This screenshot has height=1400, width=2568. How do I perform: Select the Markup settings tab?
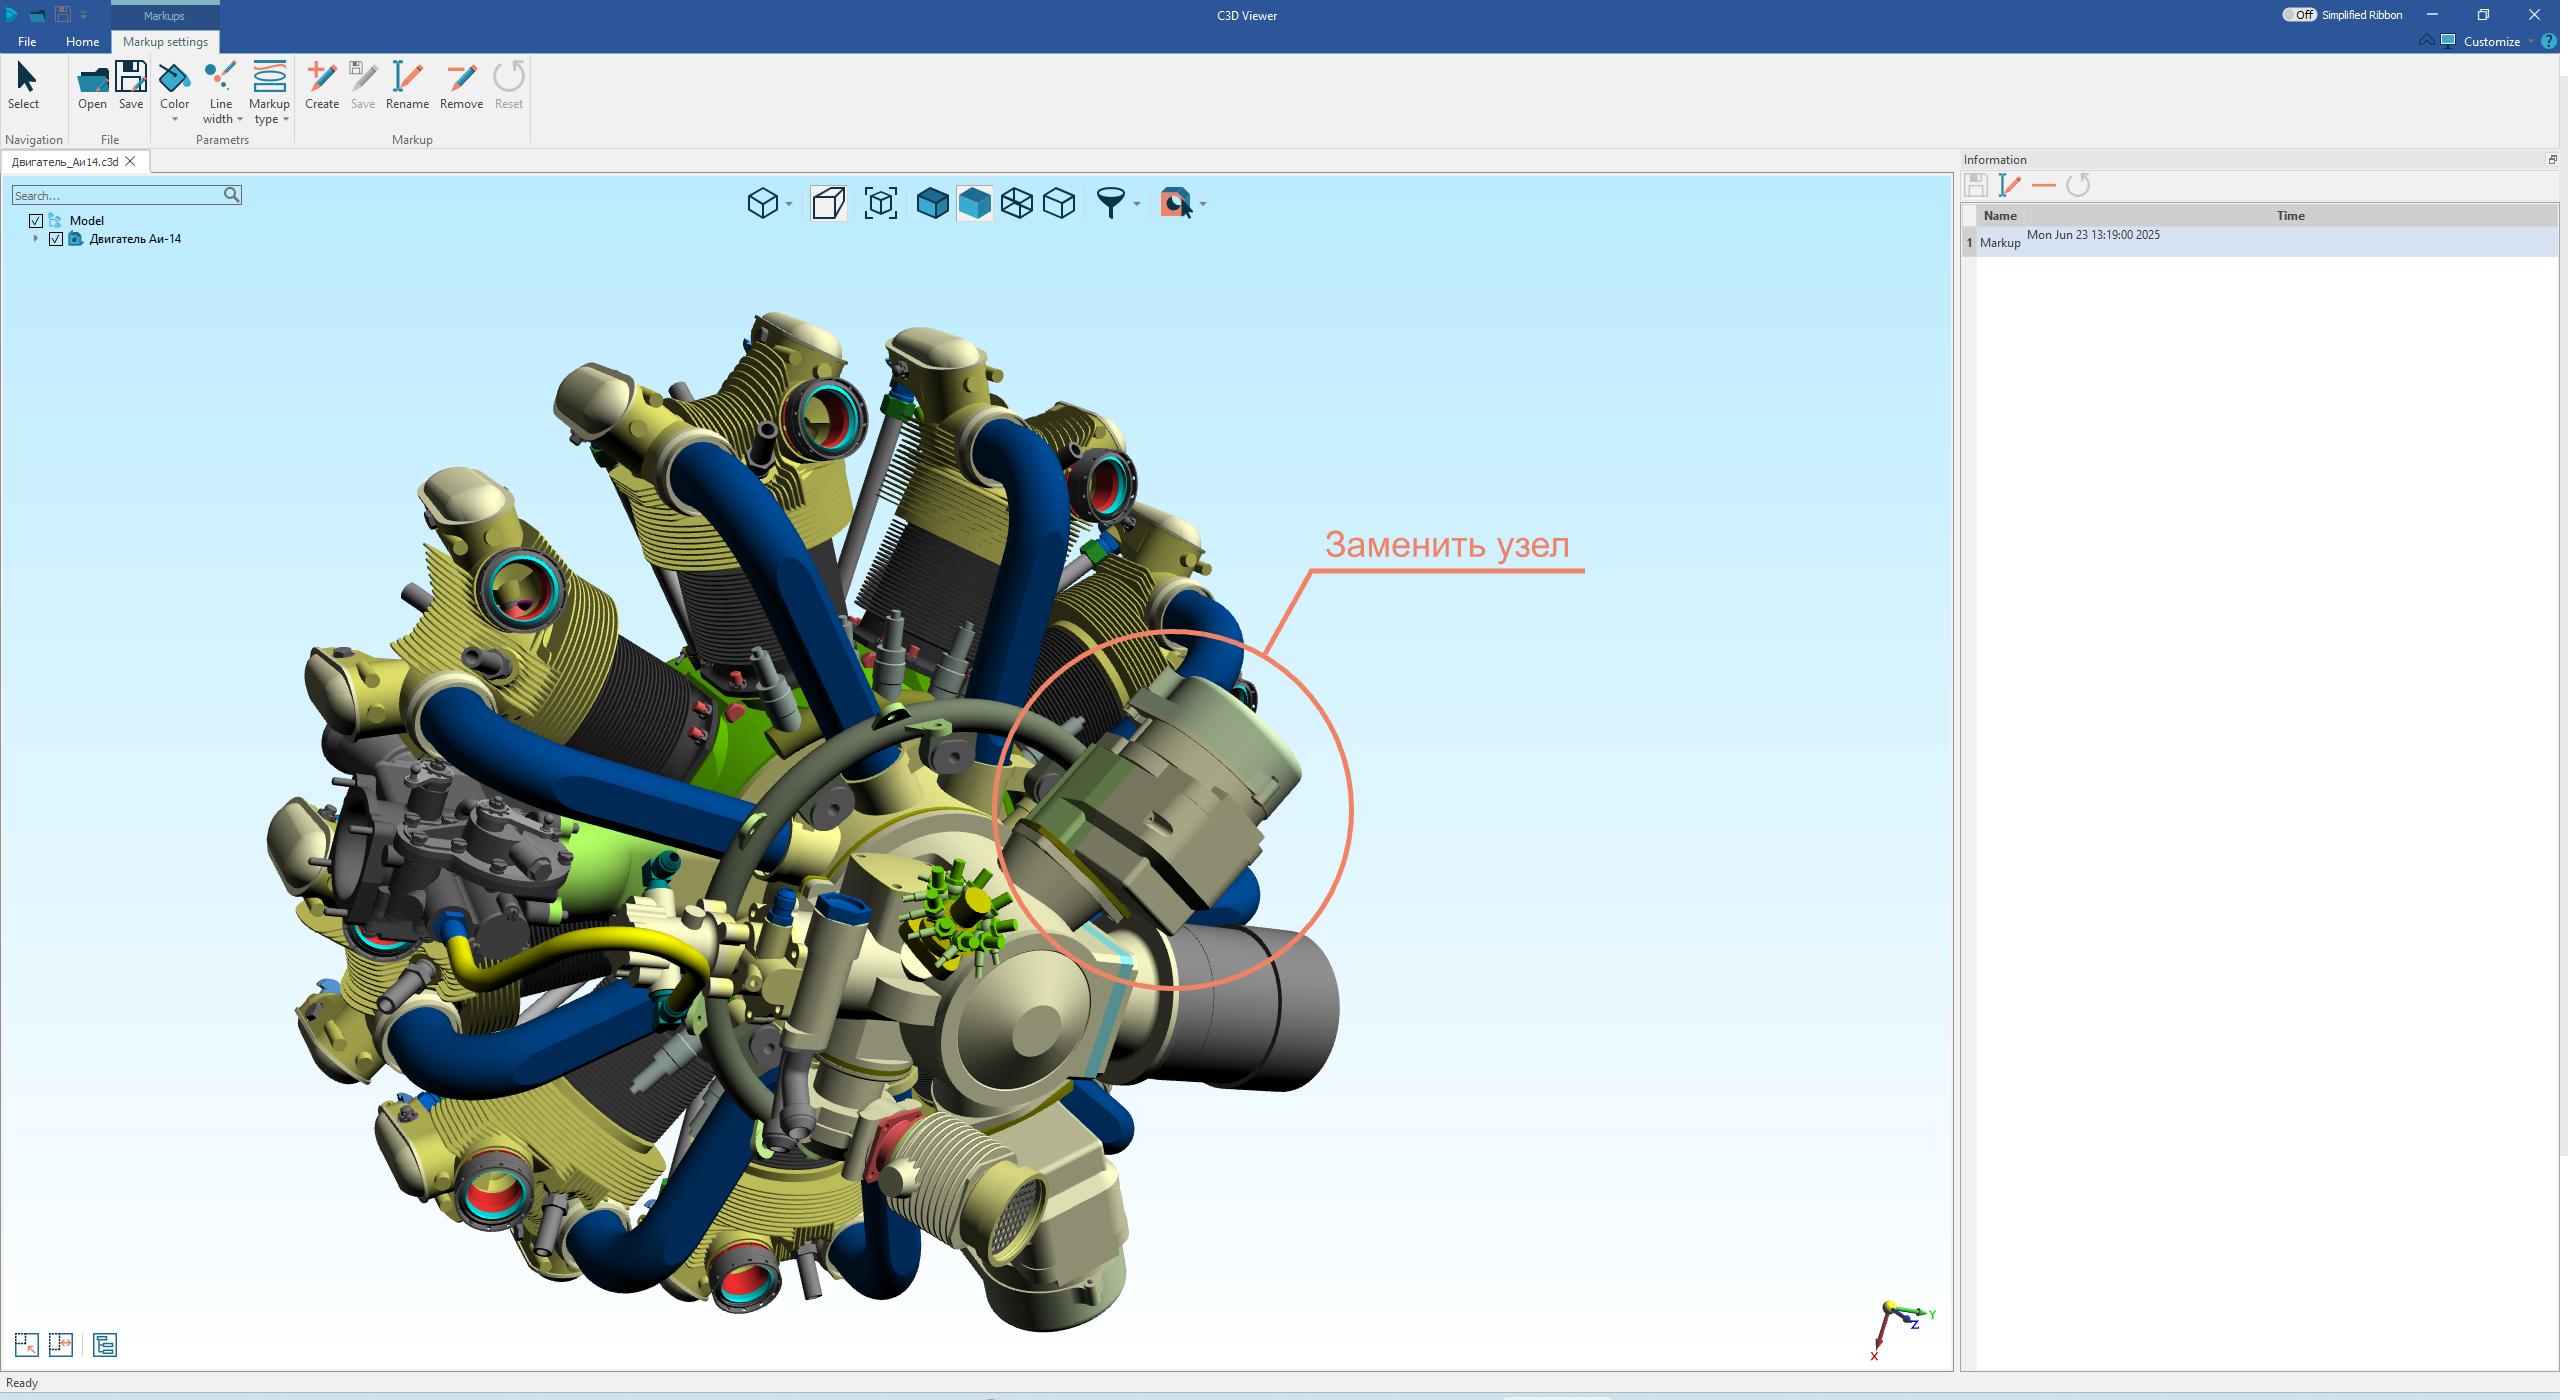[165, 42]
